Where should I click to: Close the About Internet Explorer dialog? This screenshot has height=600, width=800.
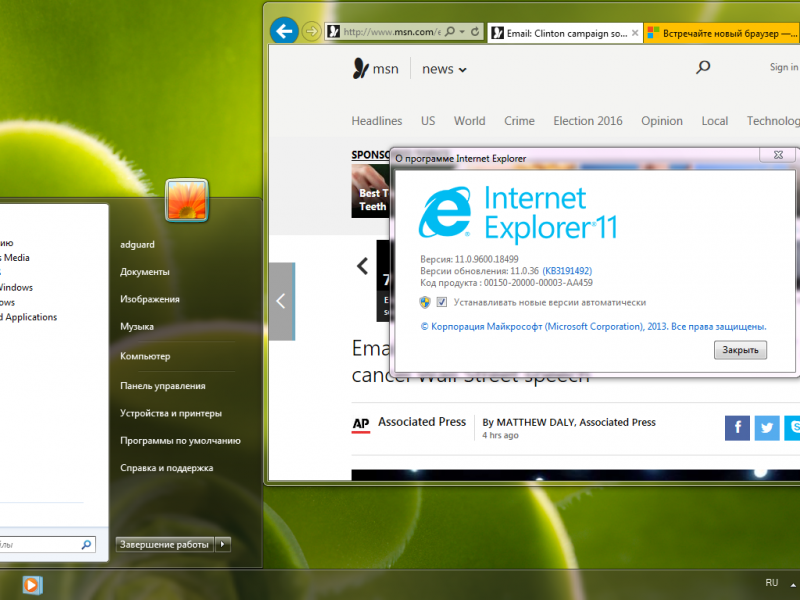[778, 155]
